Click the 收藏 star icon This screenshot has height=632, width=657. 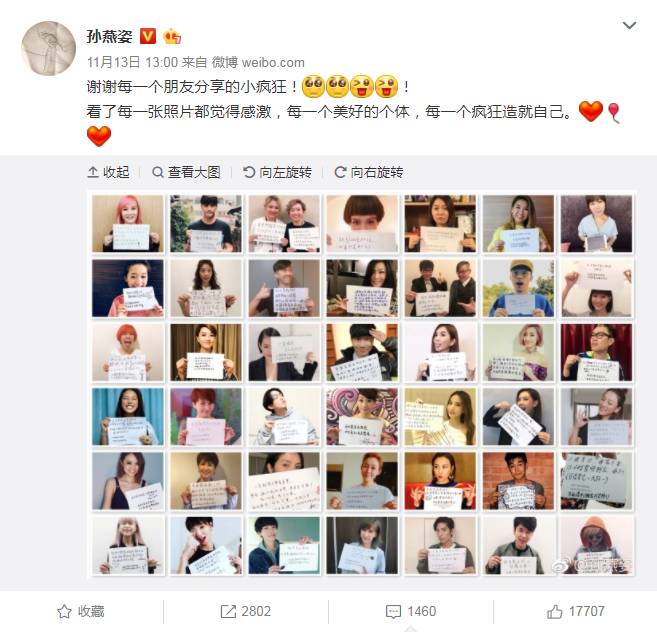[x=64, y=611]
